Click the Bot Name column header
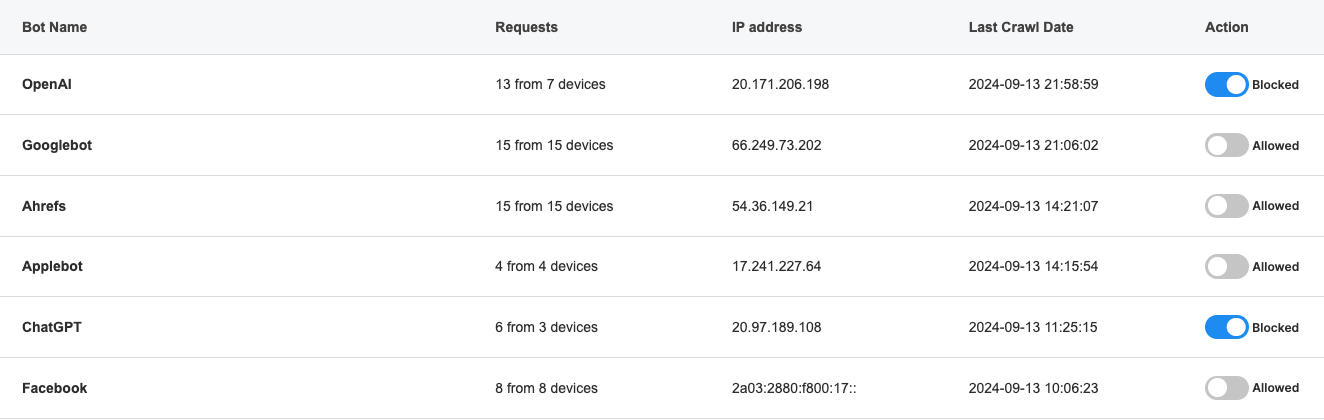The image size is (1324, 420). click(x=54, y=28)
